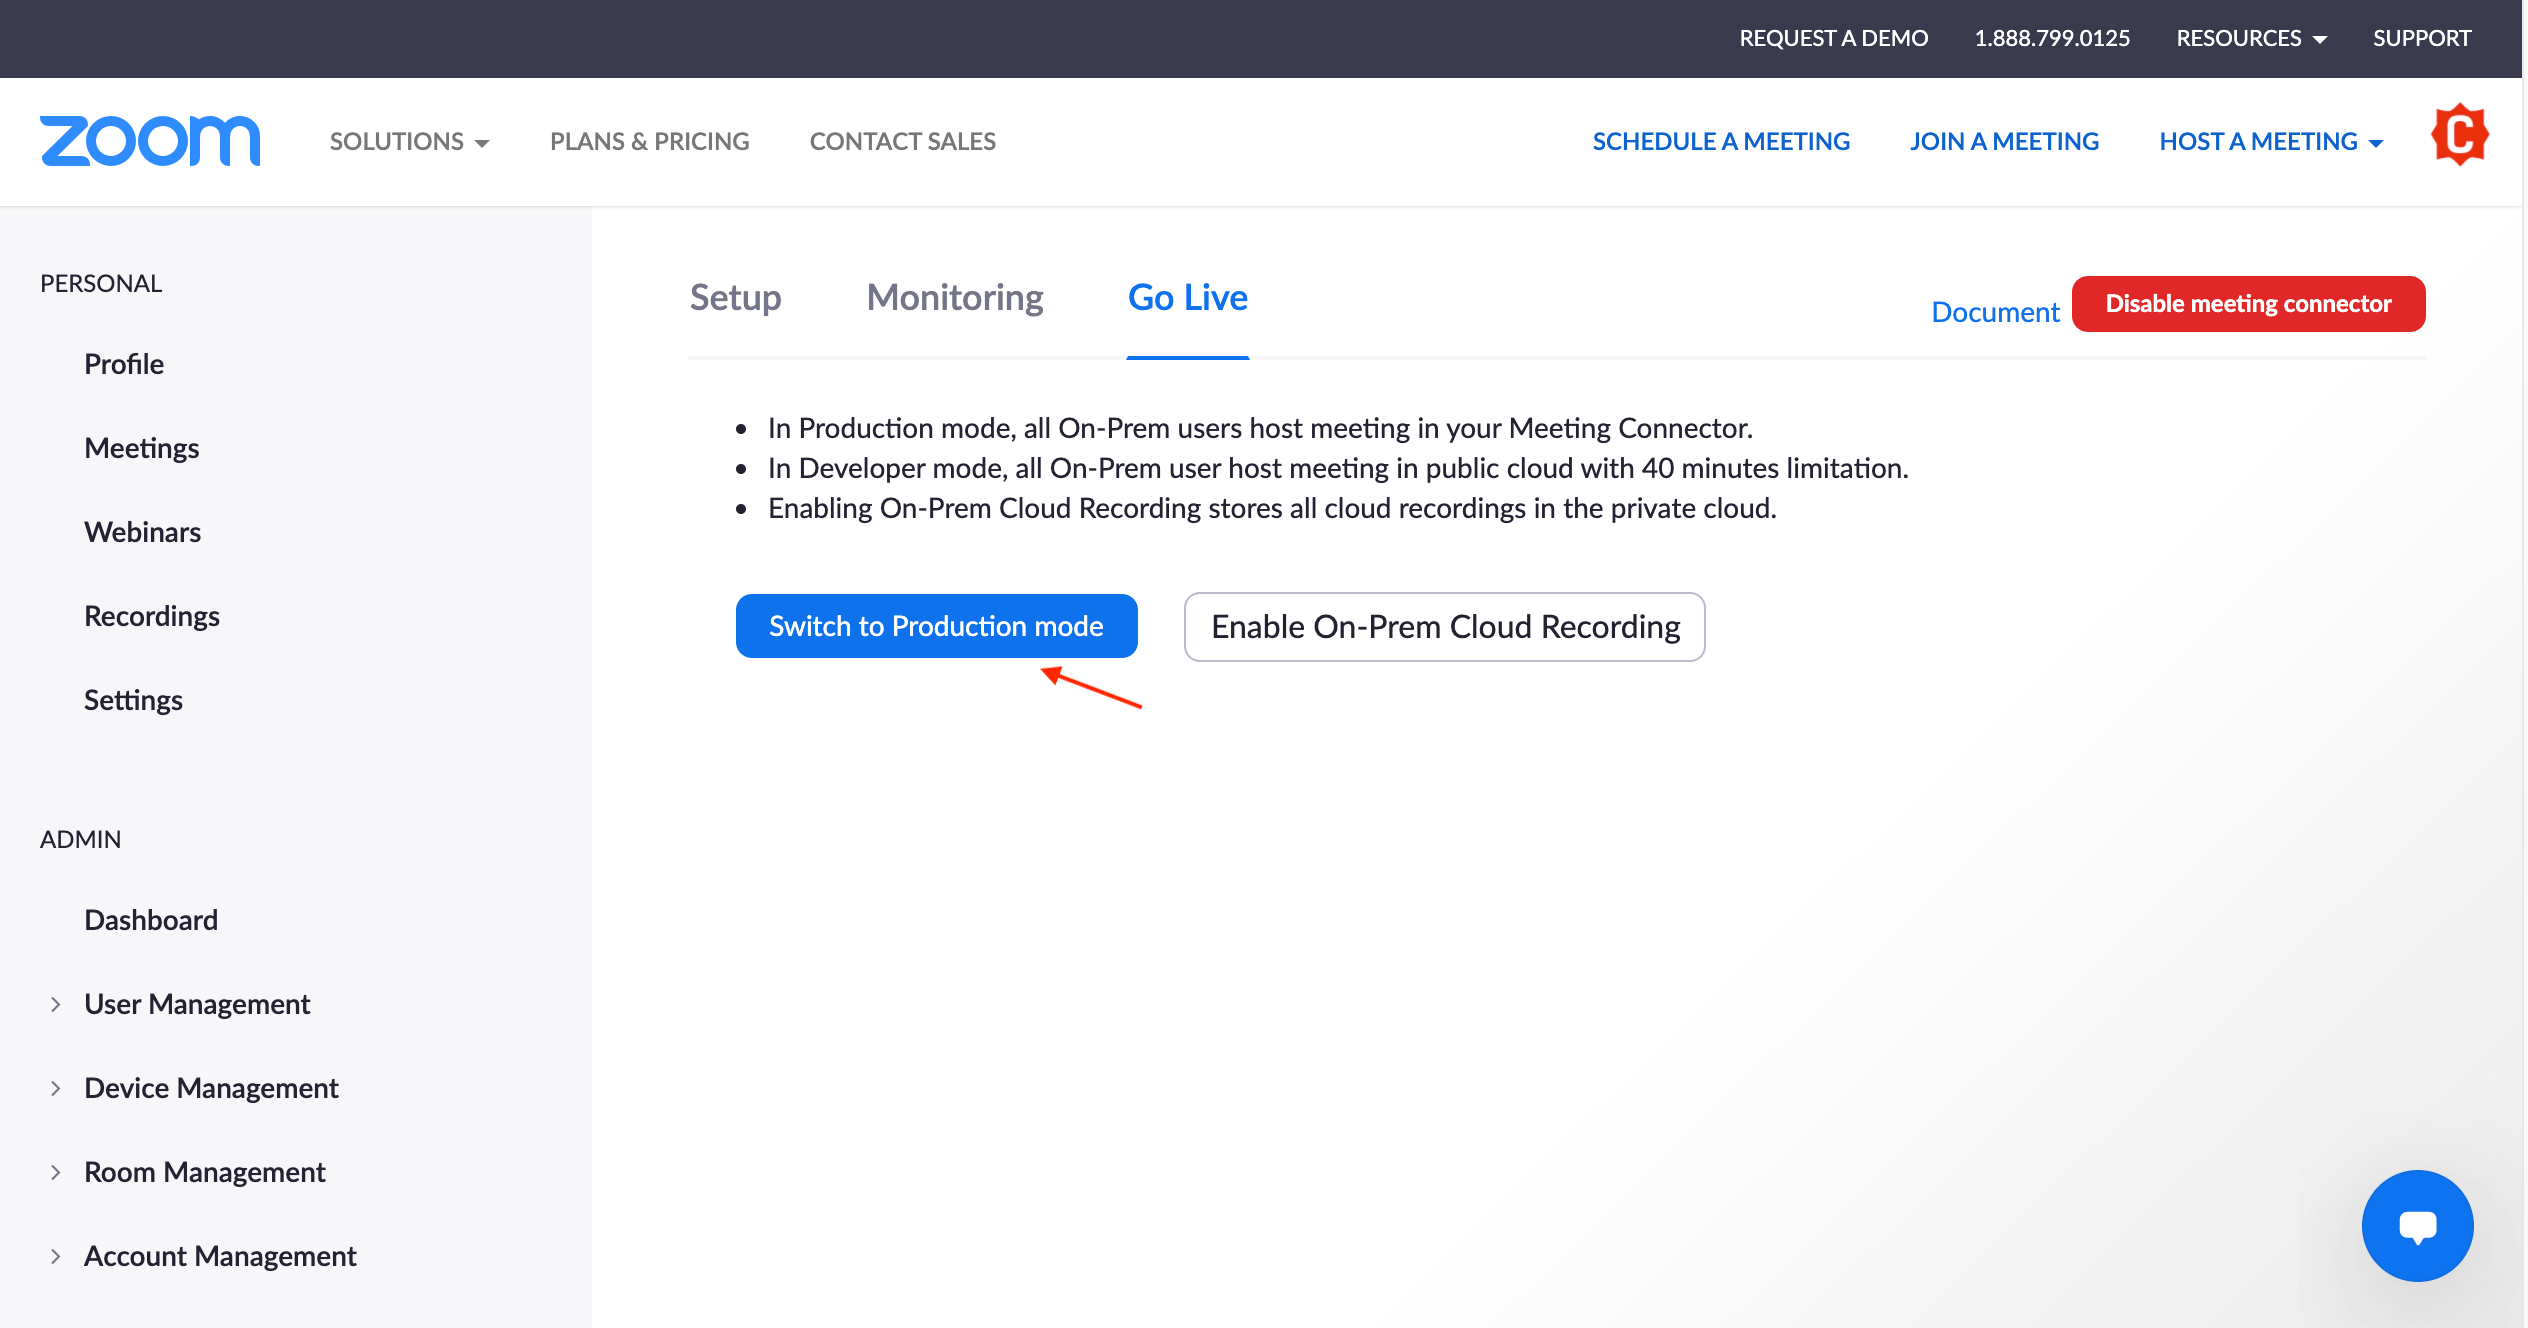Open Plans & Pricing page

[x=649, y=141]
